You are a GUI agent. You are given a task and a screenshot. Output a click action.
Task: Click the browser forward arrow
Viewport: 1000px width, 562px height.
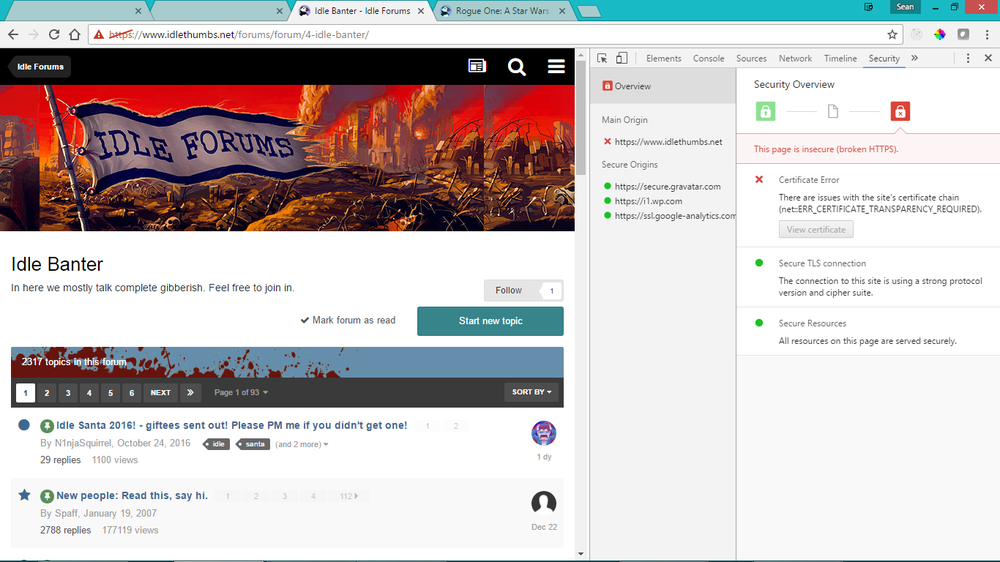click(34, 34)
